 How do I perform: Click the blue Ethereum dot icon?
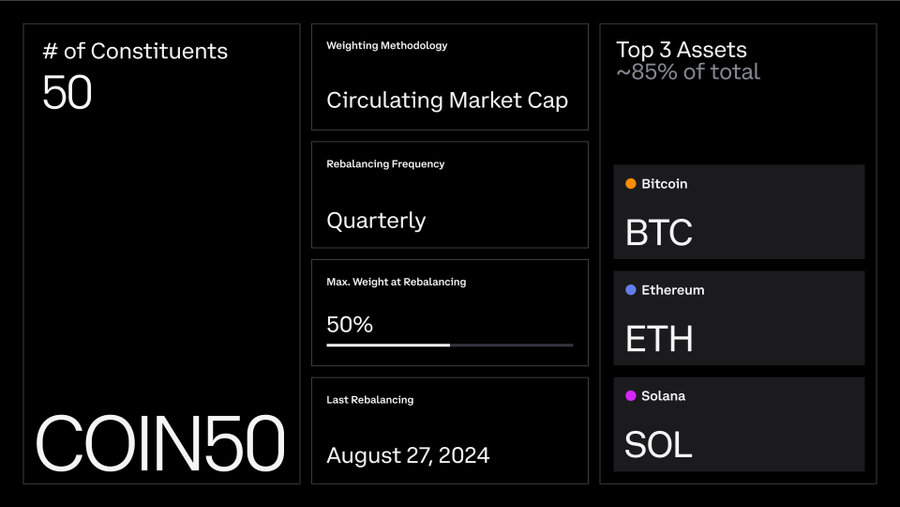[x=630, y=290]
